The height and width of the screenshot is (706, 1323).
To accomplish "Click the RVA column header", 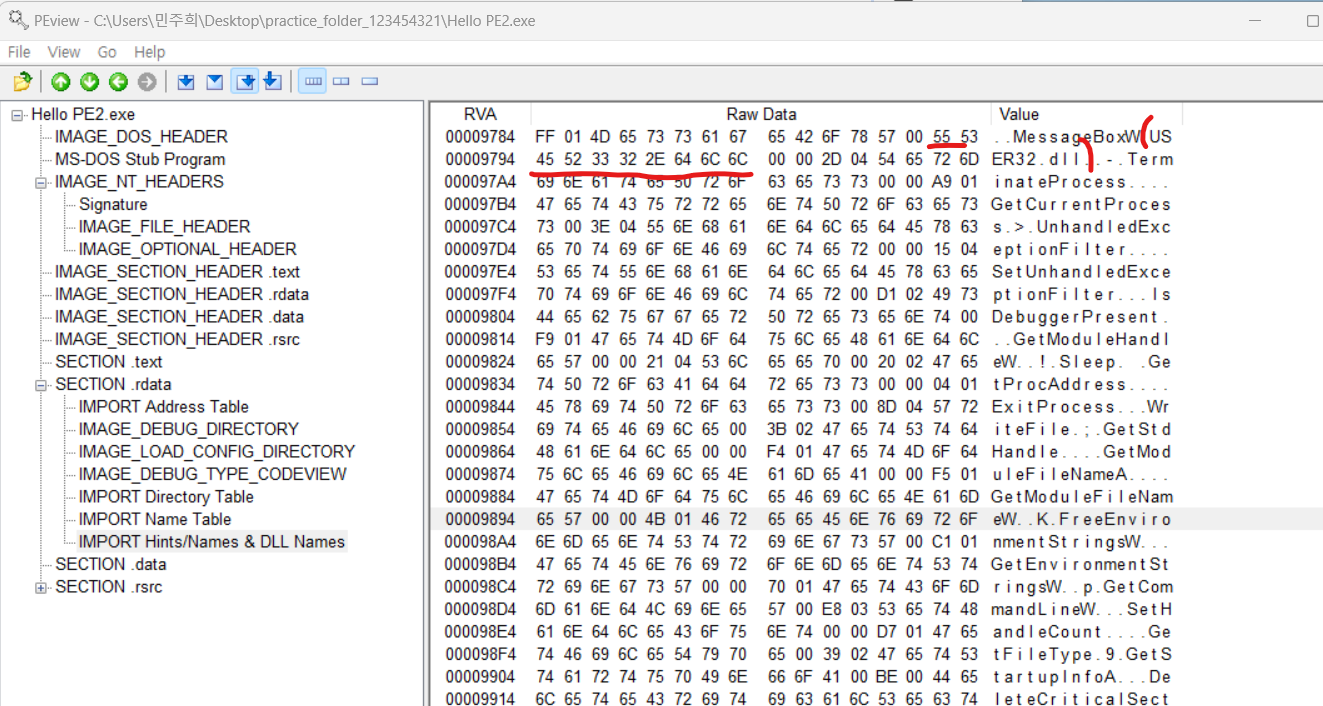I will click(x=480, y=114).
